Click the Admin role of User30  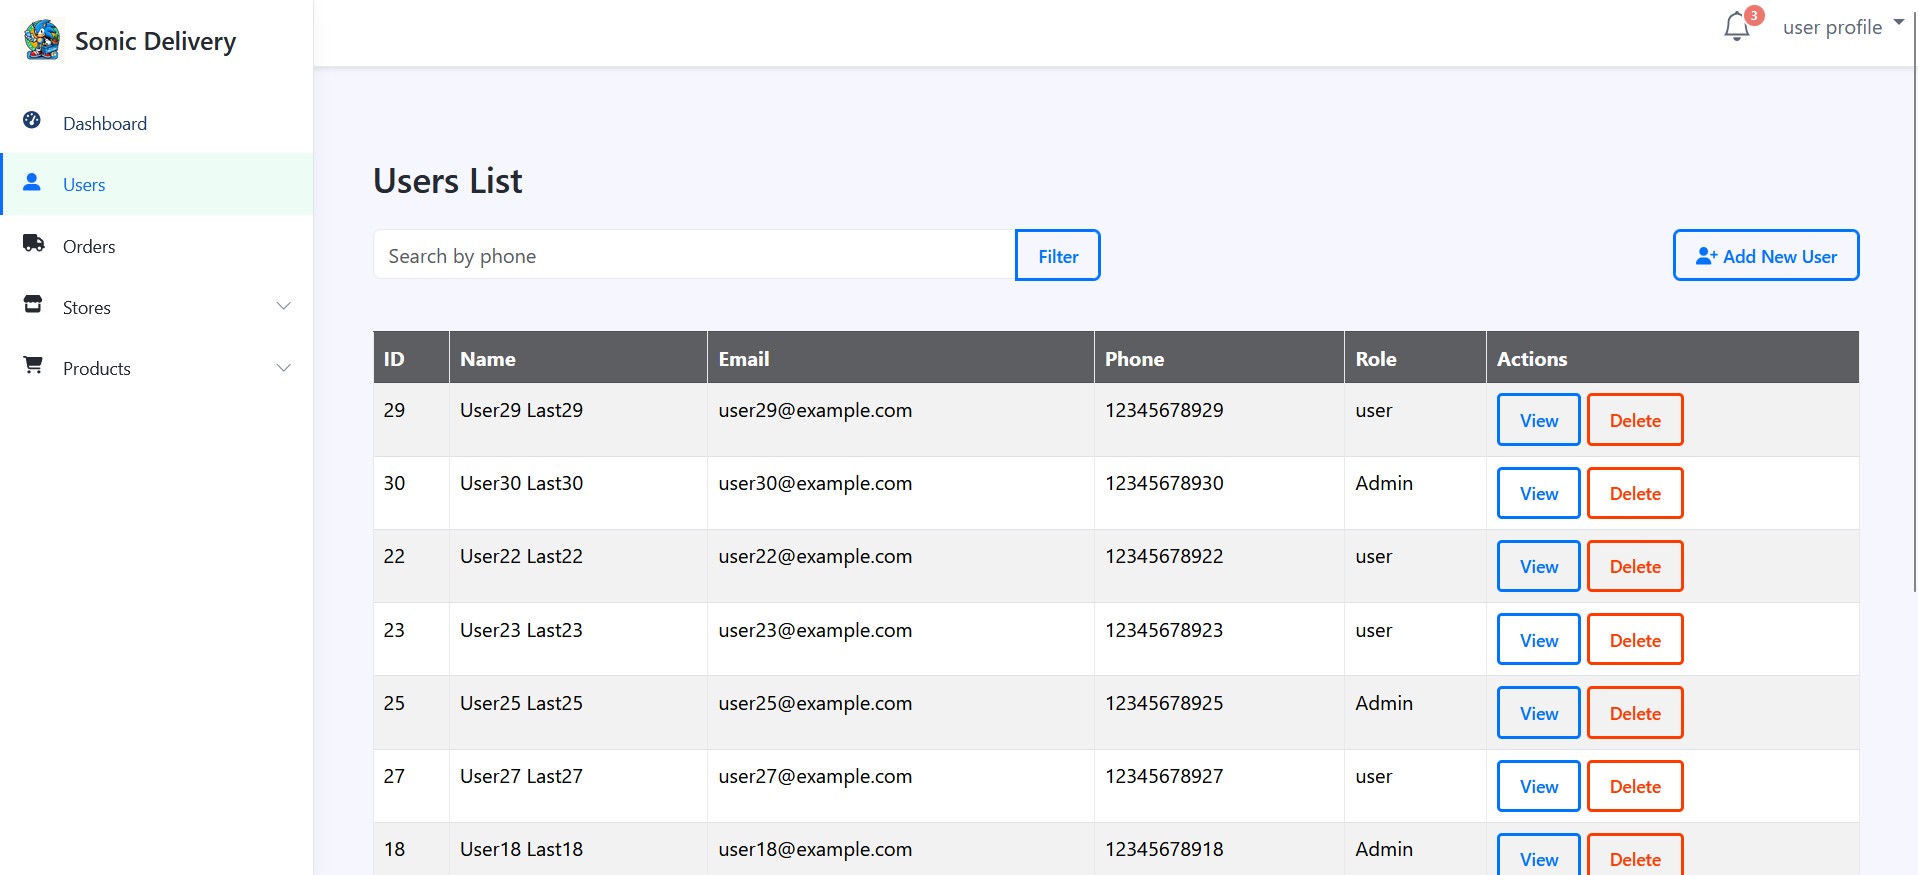click(x=1384, y=483)
